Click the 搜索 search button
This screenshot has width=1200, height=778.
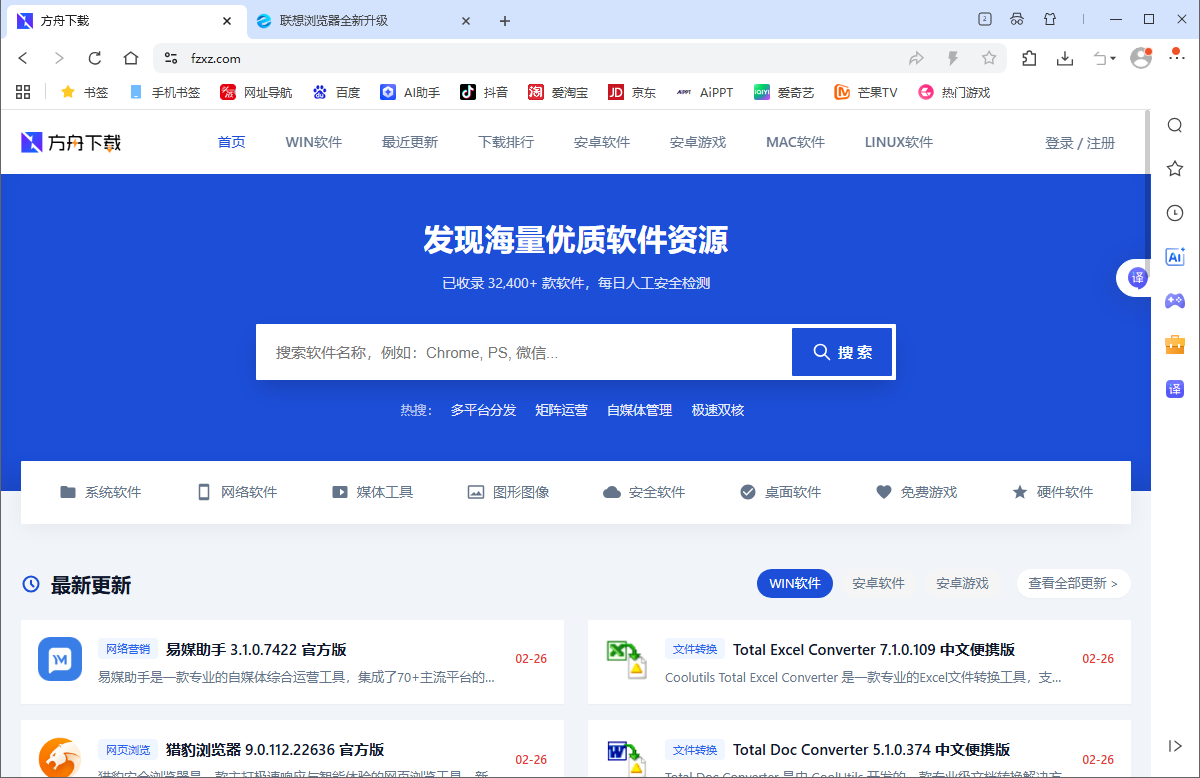841,351
